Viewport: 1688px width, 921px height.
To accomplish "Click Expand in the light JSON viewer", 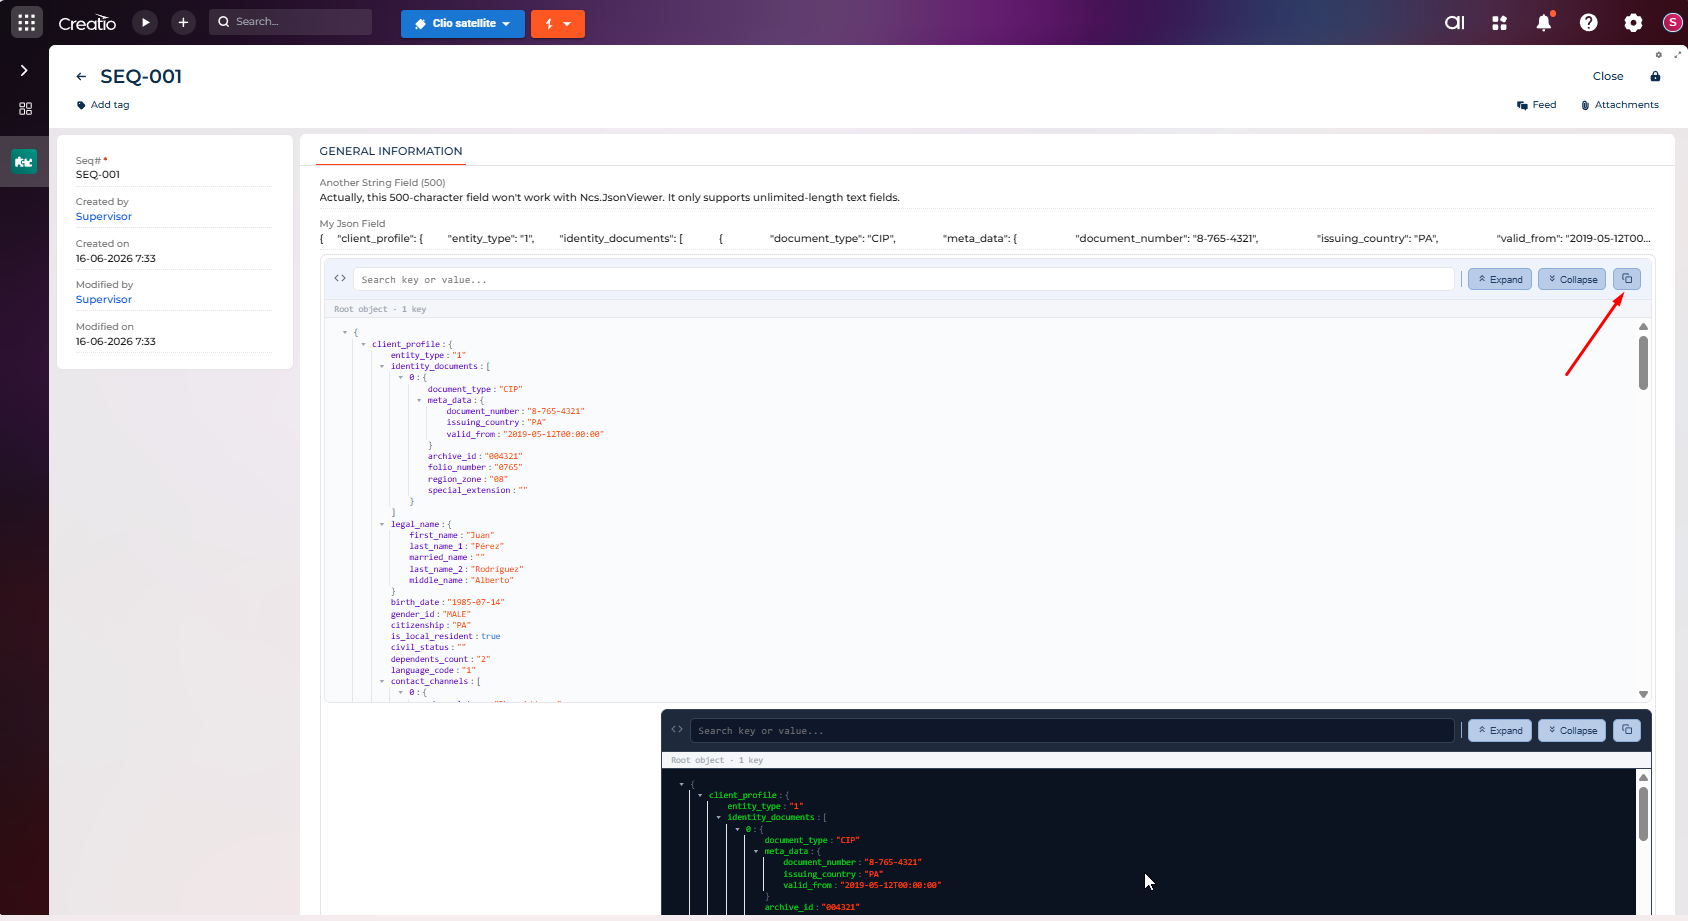I will pos(1500,279).
